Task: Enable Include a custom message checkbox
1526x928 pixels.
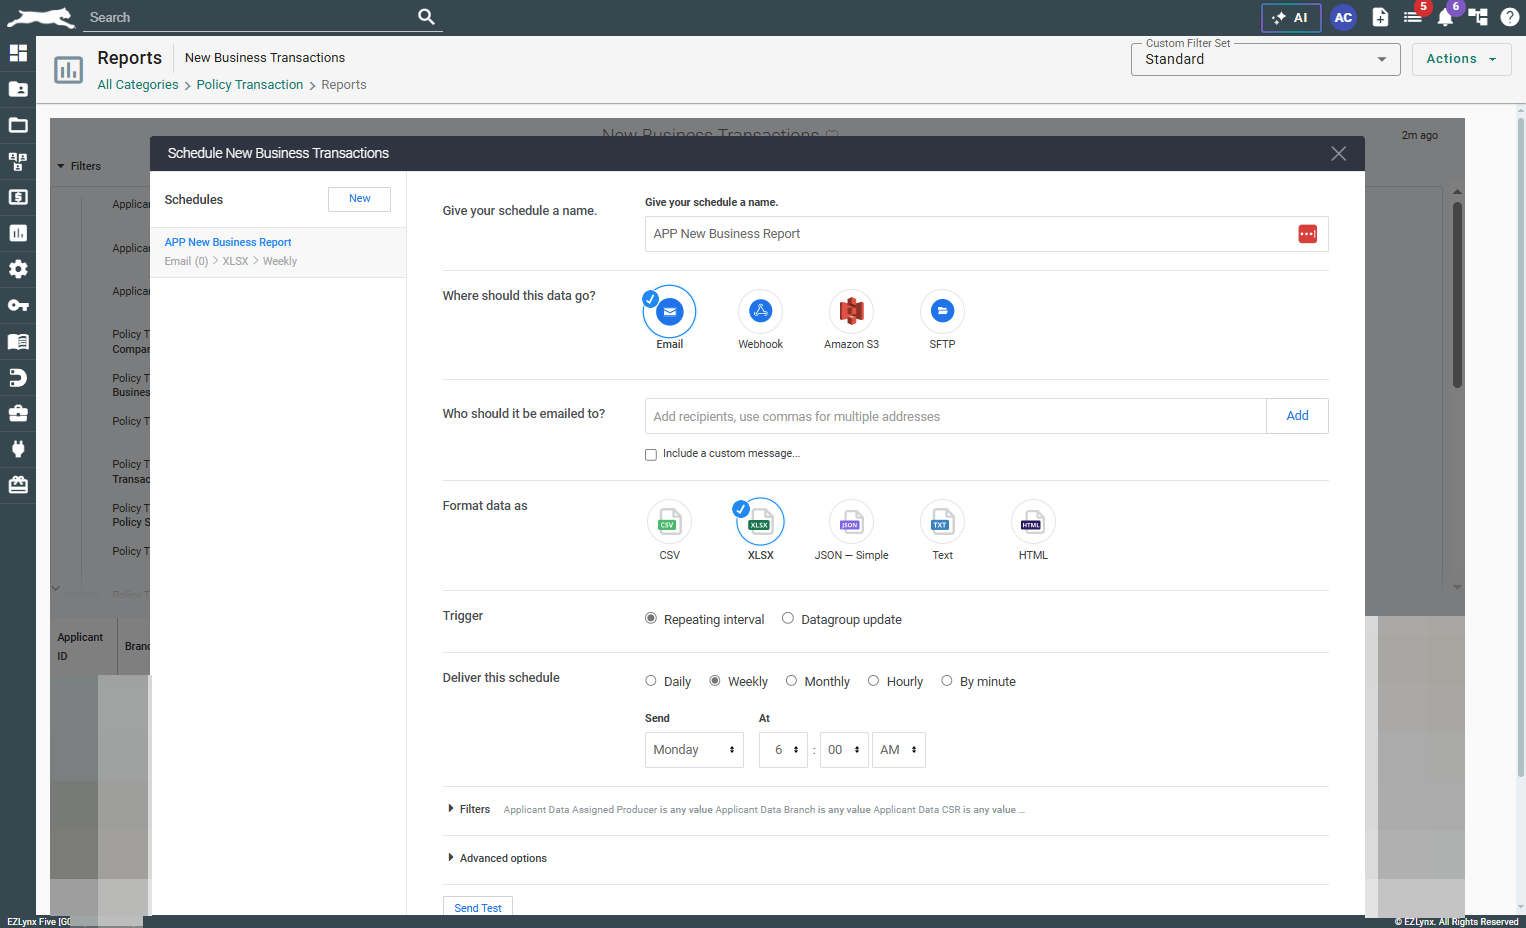Action: pyautogui.click(x=651, y=455)
